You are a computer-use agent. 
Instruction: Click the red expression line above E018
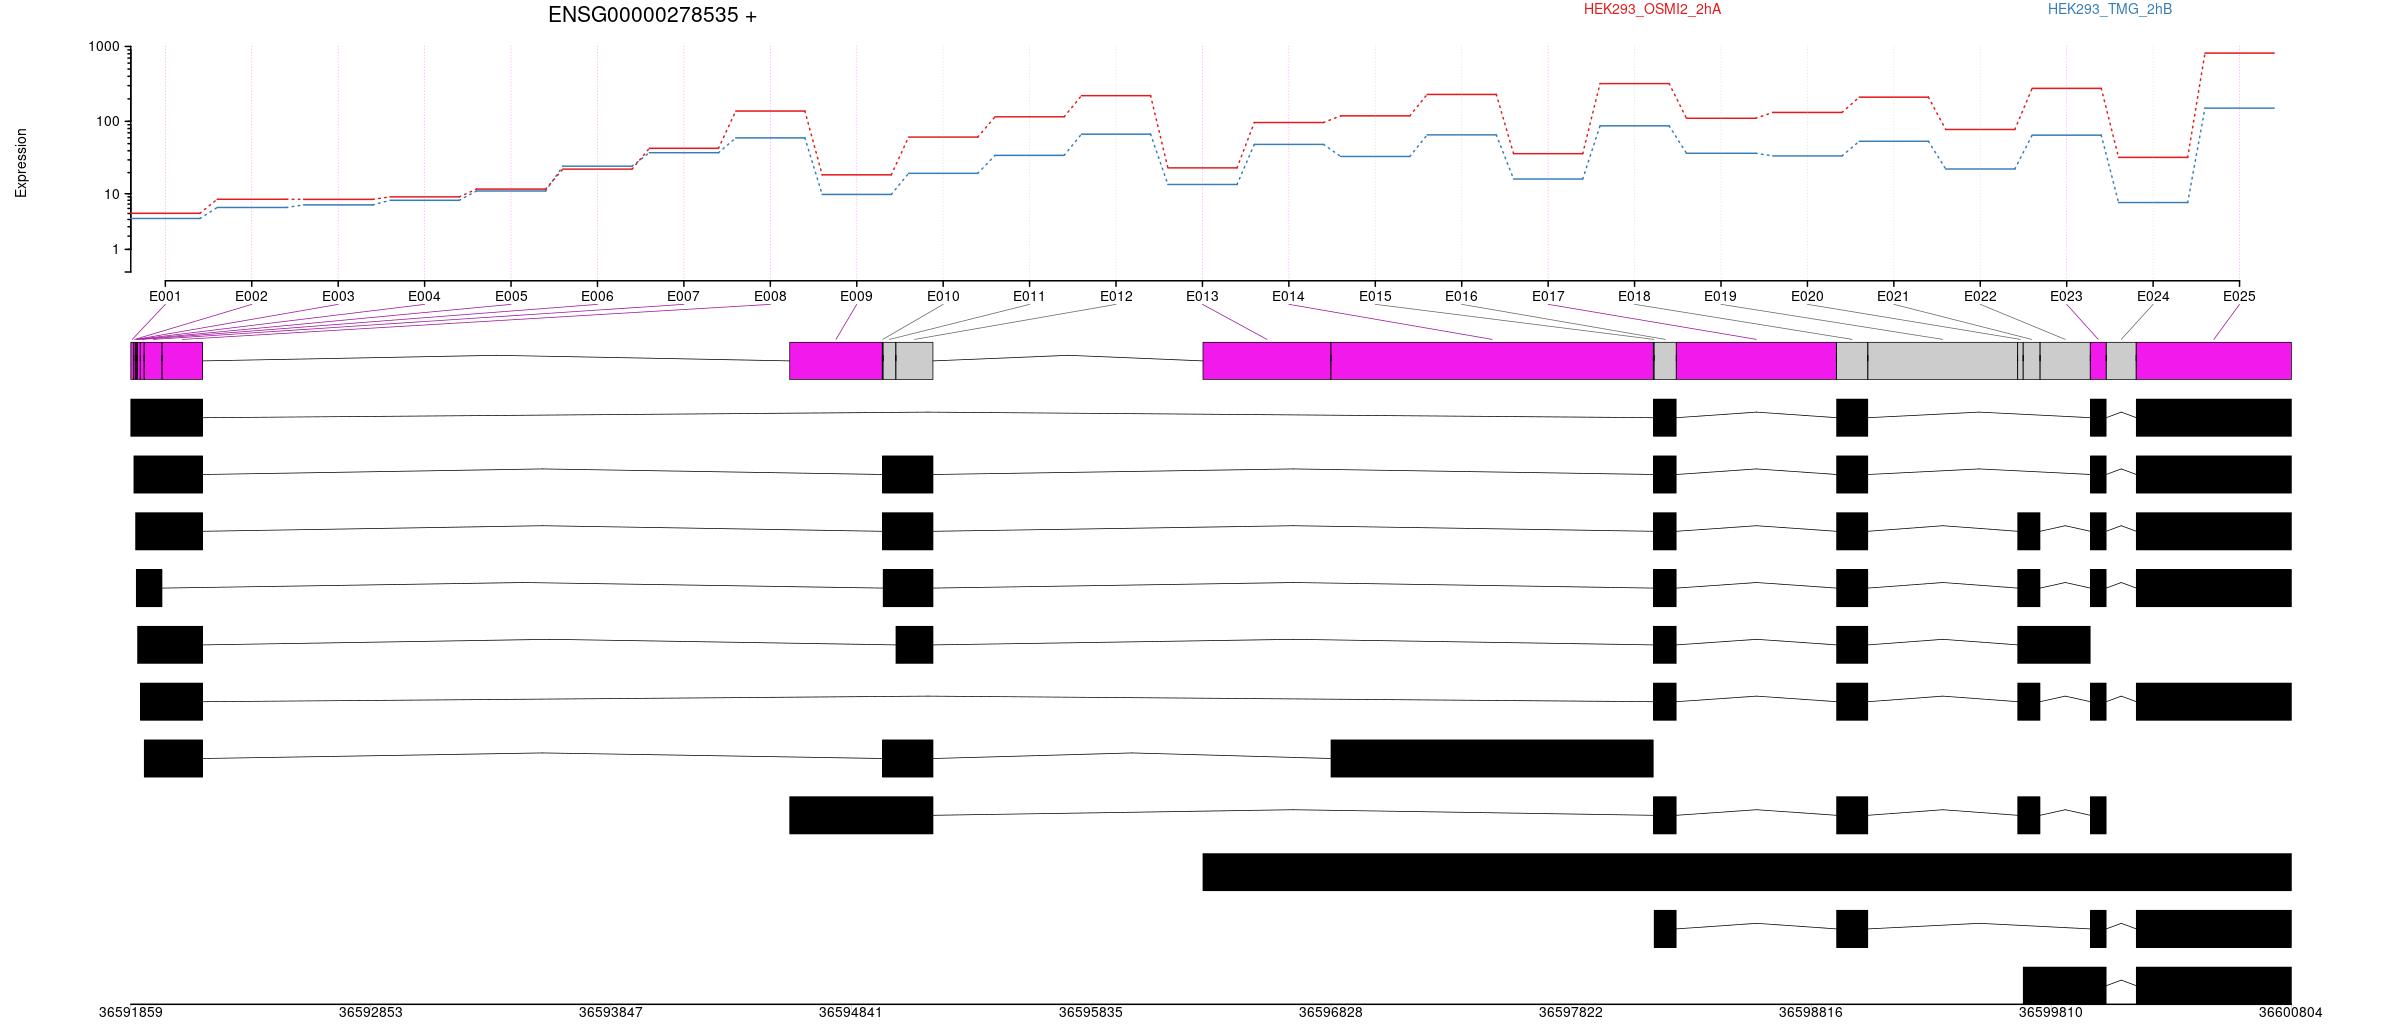[x=1634, y=84]
